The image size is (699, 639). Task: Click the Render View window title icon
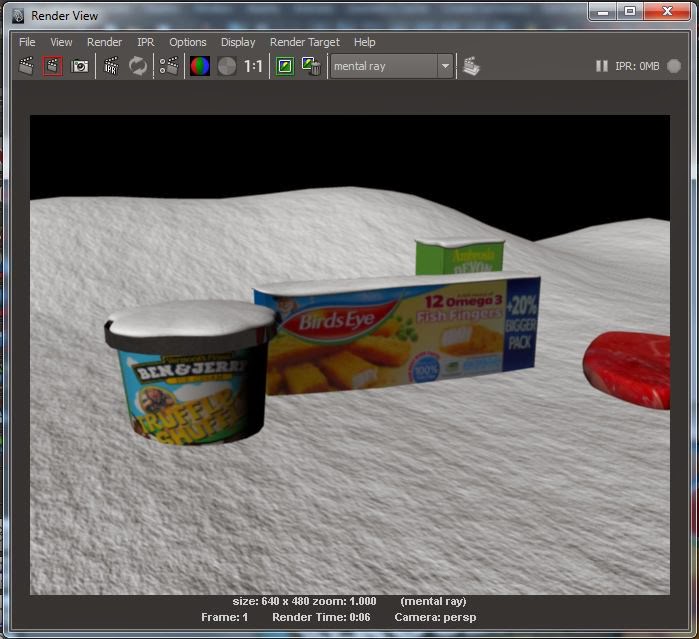(18, 16)
